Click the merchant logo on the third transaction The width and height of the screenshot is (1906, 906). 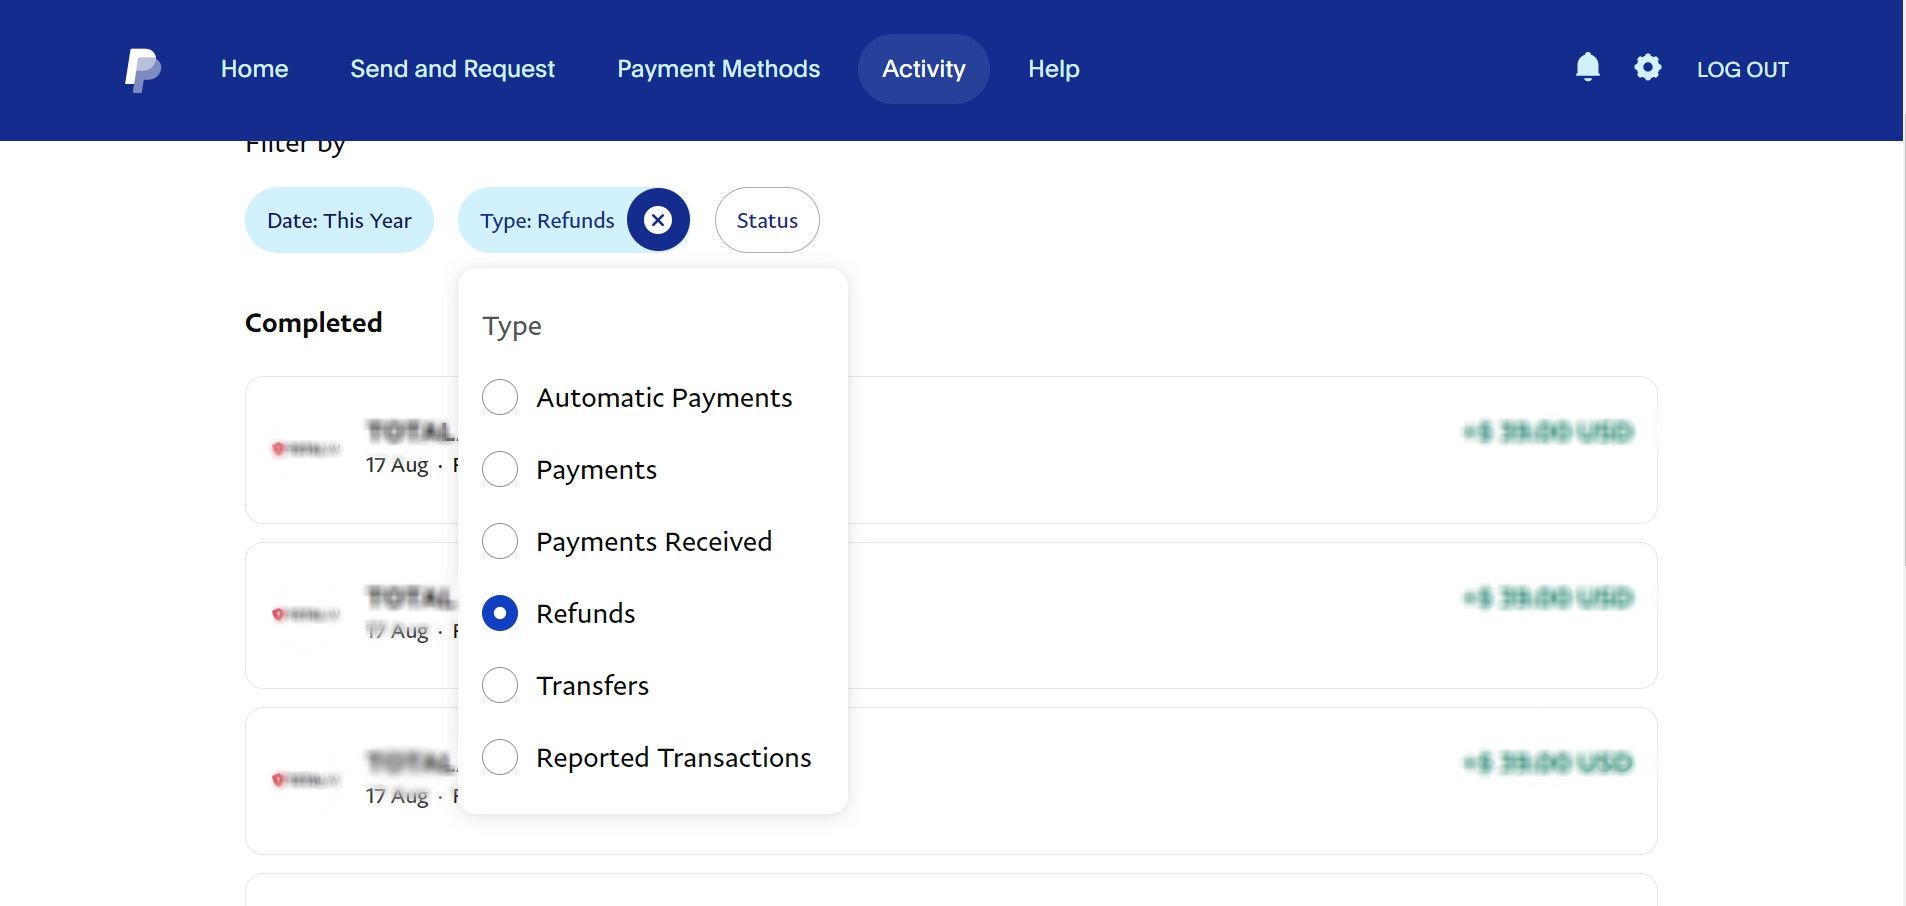click(x=305, y=779)
